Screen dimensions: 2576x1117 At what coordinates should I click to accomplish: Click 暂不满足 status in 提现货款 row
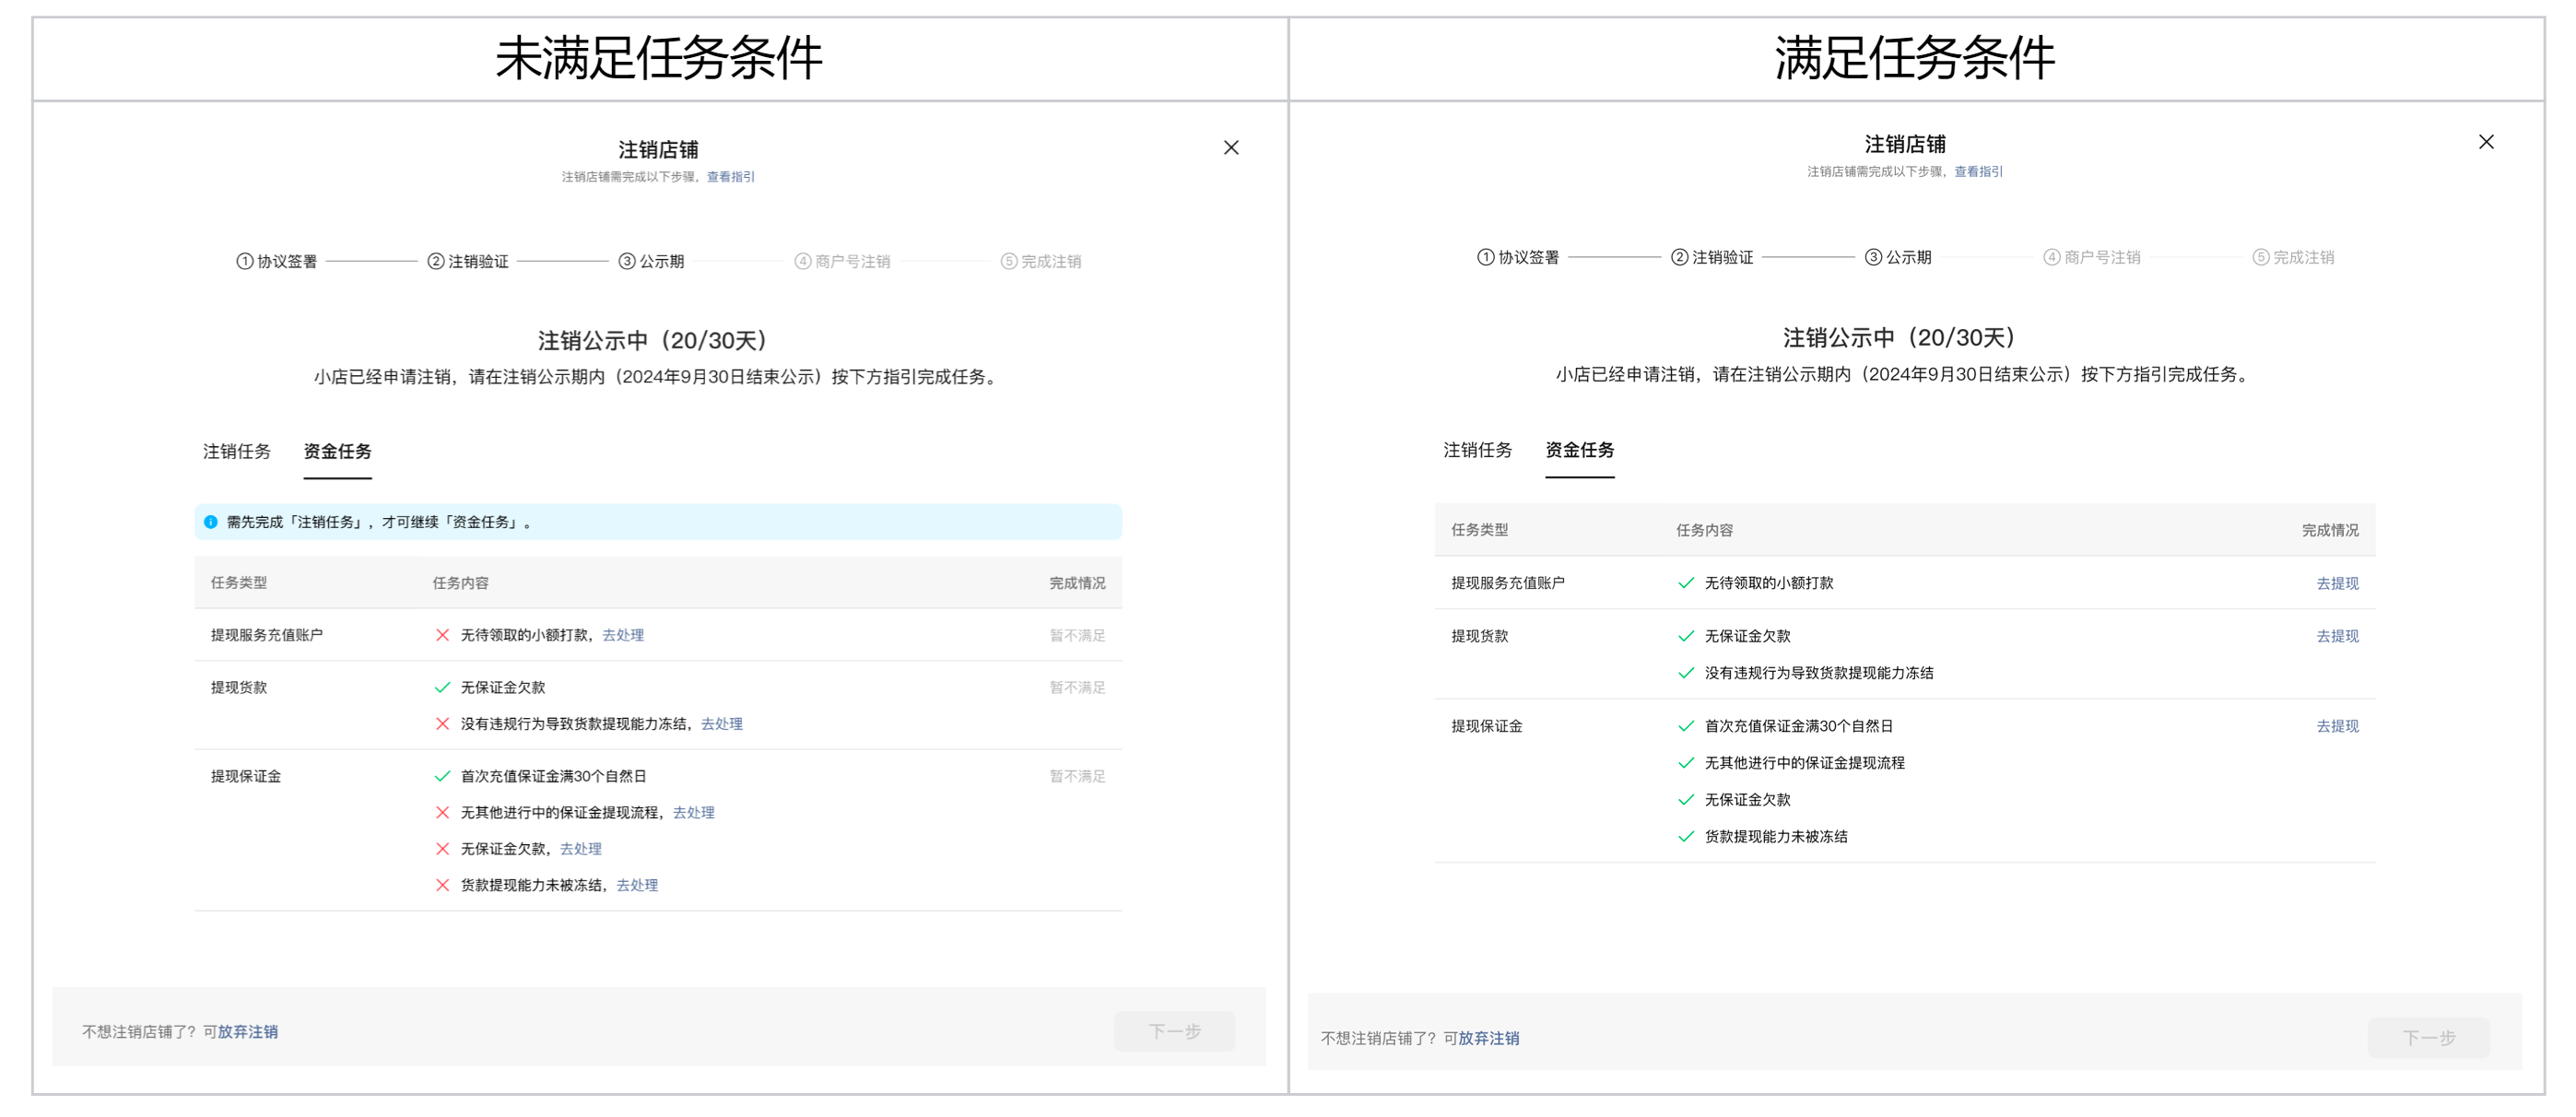coord(1077,688)
